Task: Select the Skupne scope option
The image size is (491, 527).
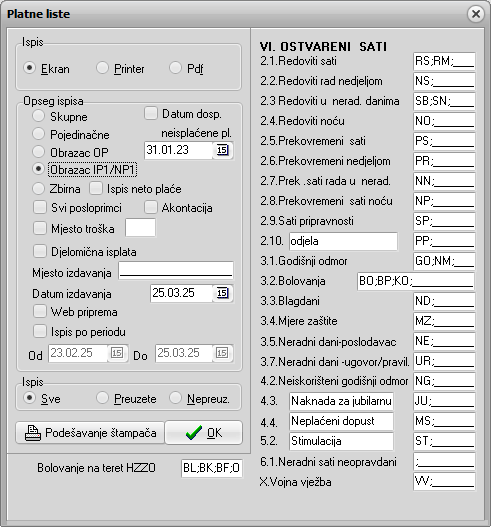Action: (38, 116)
